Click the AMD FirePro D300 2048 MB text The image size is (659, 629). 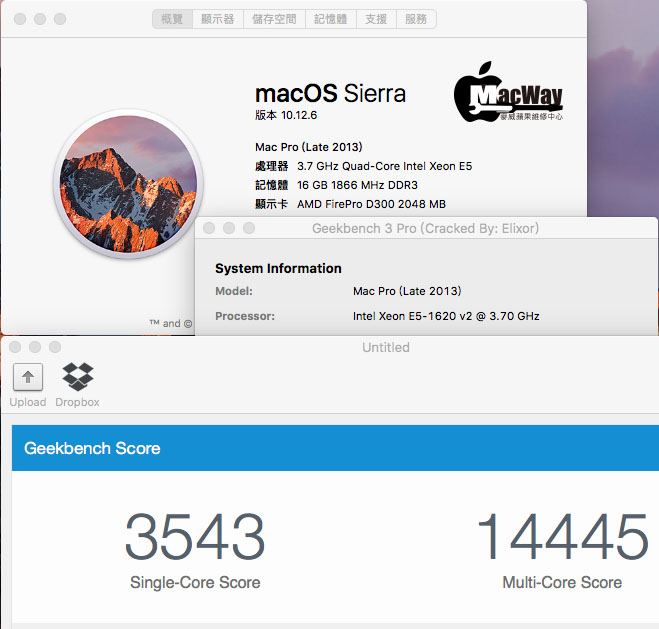371,204
